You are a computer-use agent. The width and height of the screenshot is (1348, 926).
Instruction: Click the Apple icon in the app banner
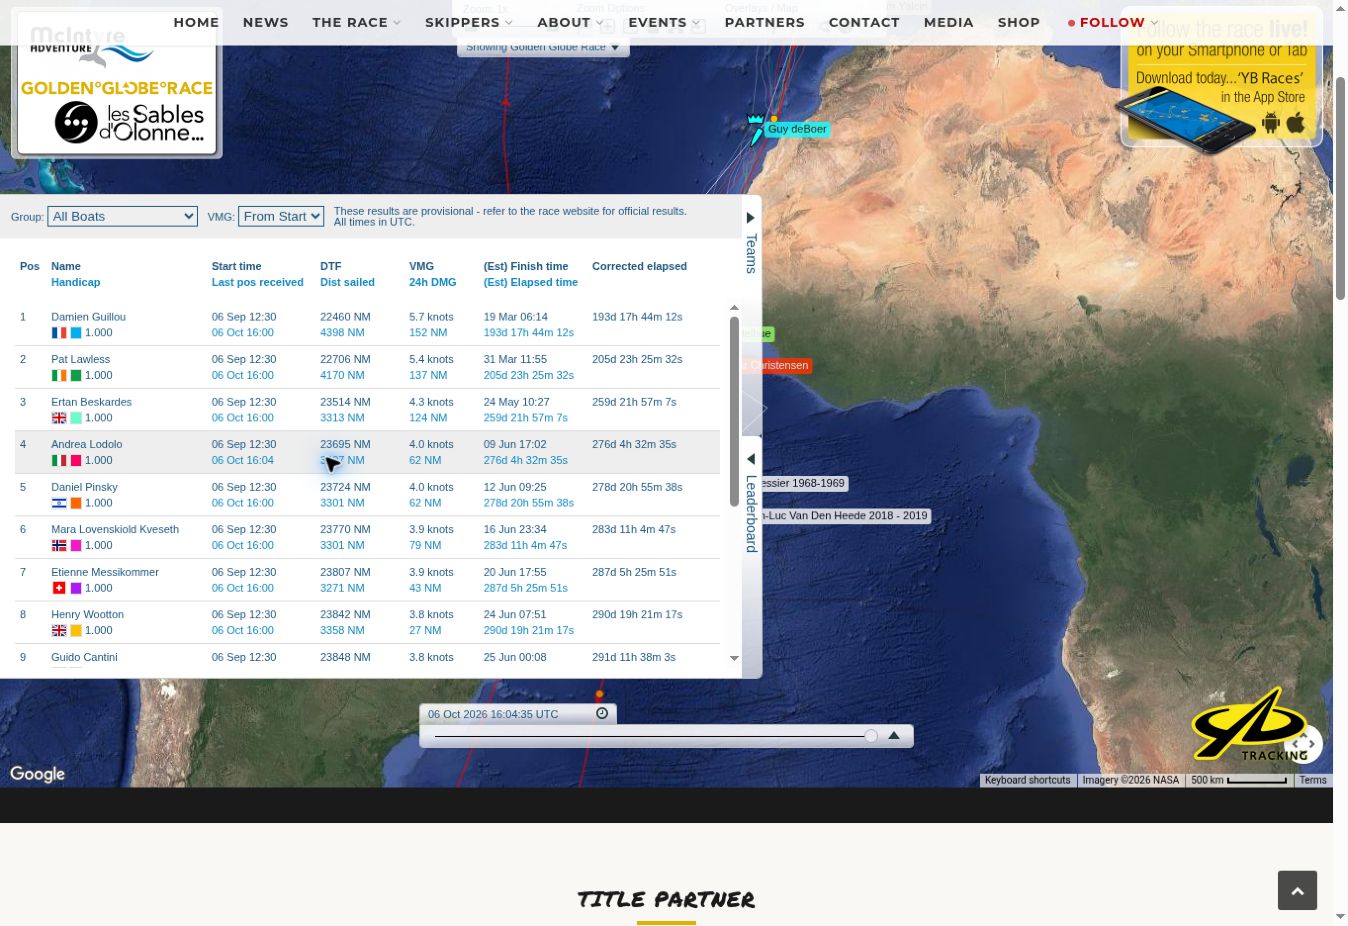[1296, 123]
